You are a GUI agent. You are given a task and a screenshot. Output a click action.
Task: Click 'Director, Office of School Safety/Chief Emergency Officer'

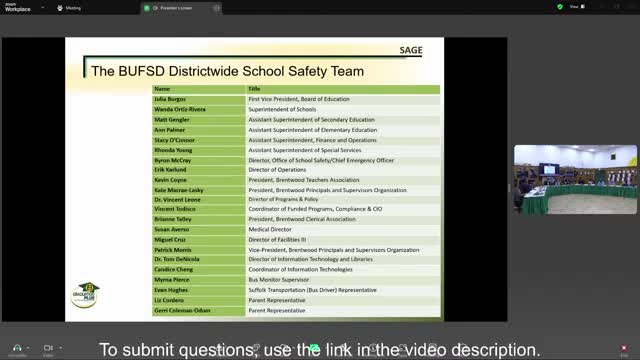click(321, 160)
